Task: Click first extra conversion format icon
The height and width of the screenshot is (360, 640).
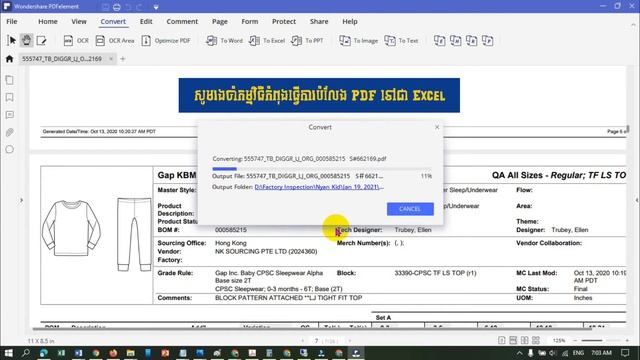Action: click(440, 40)
